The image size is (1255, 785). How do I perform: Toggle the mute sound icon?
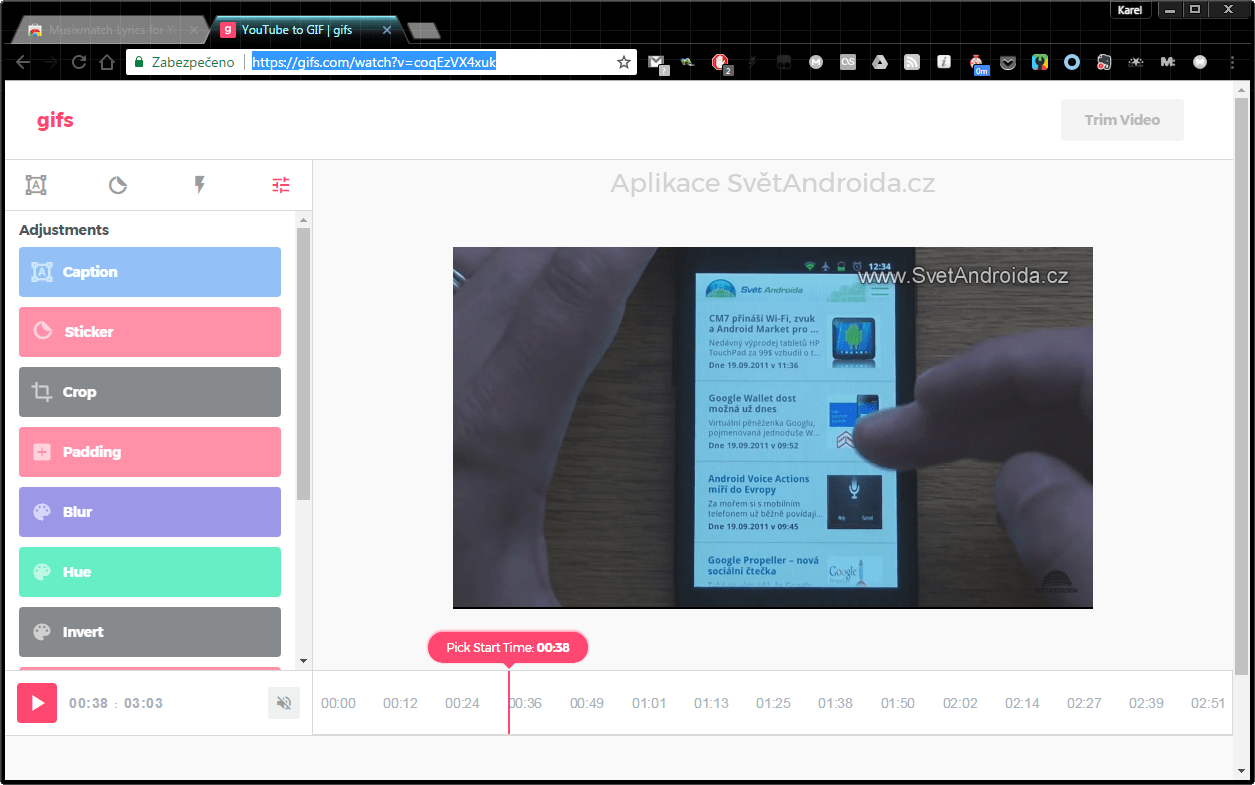point(284,703)
